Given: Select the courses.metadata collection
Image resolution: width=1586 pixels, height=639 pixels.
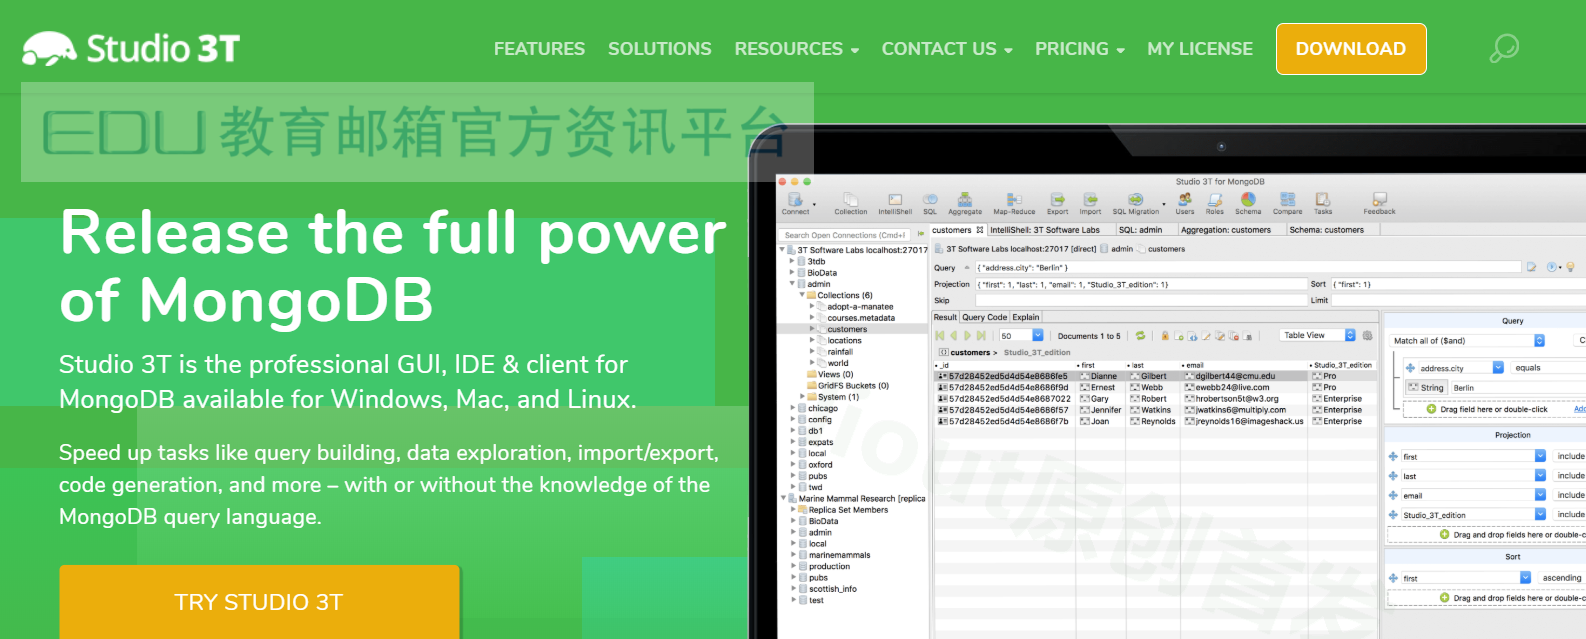Looking at the screenshot, I should point(860,318).
